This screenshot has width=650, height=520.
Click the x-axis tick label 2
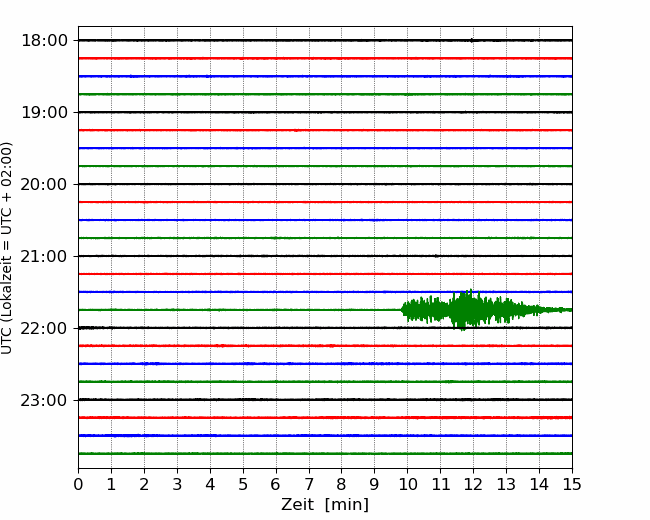[x=144, y=484]
